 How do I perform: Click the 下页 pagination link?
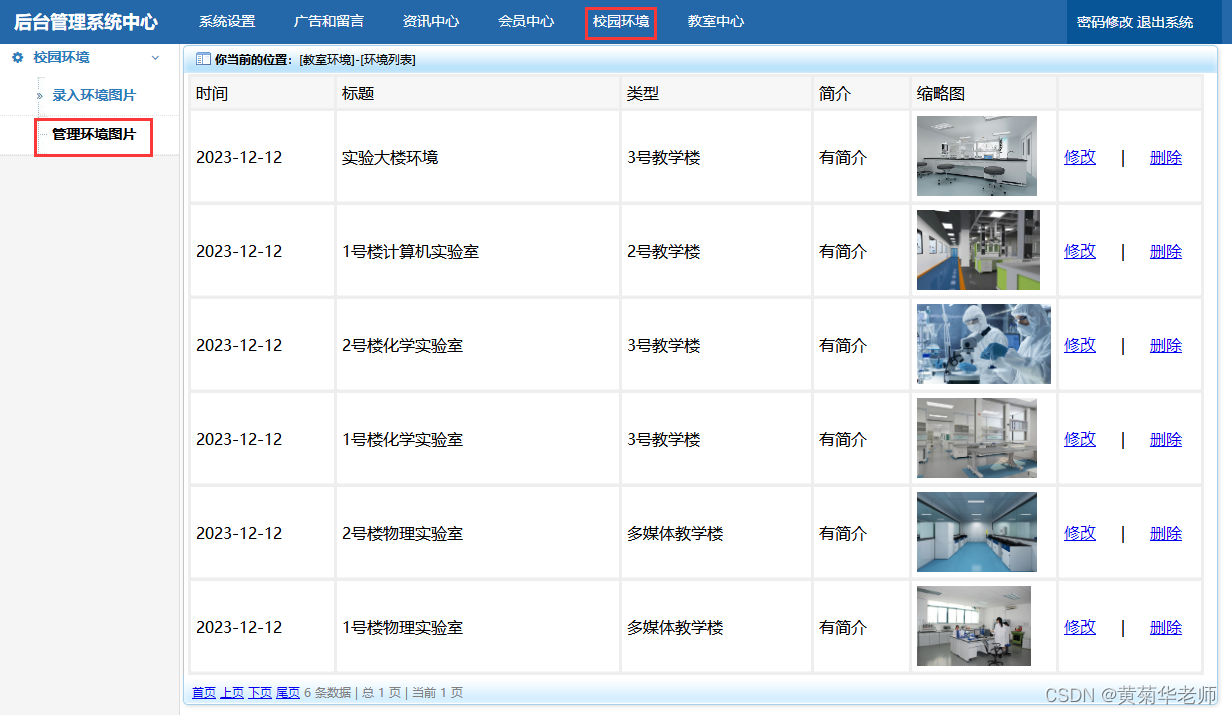[x=259, y=691]
